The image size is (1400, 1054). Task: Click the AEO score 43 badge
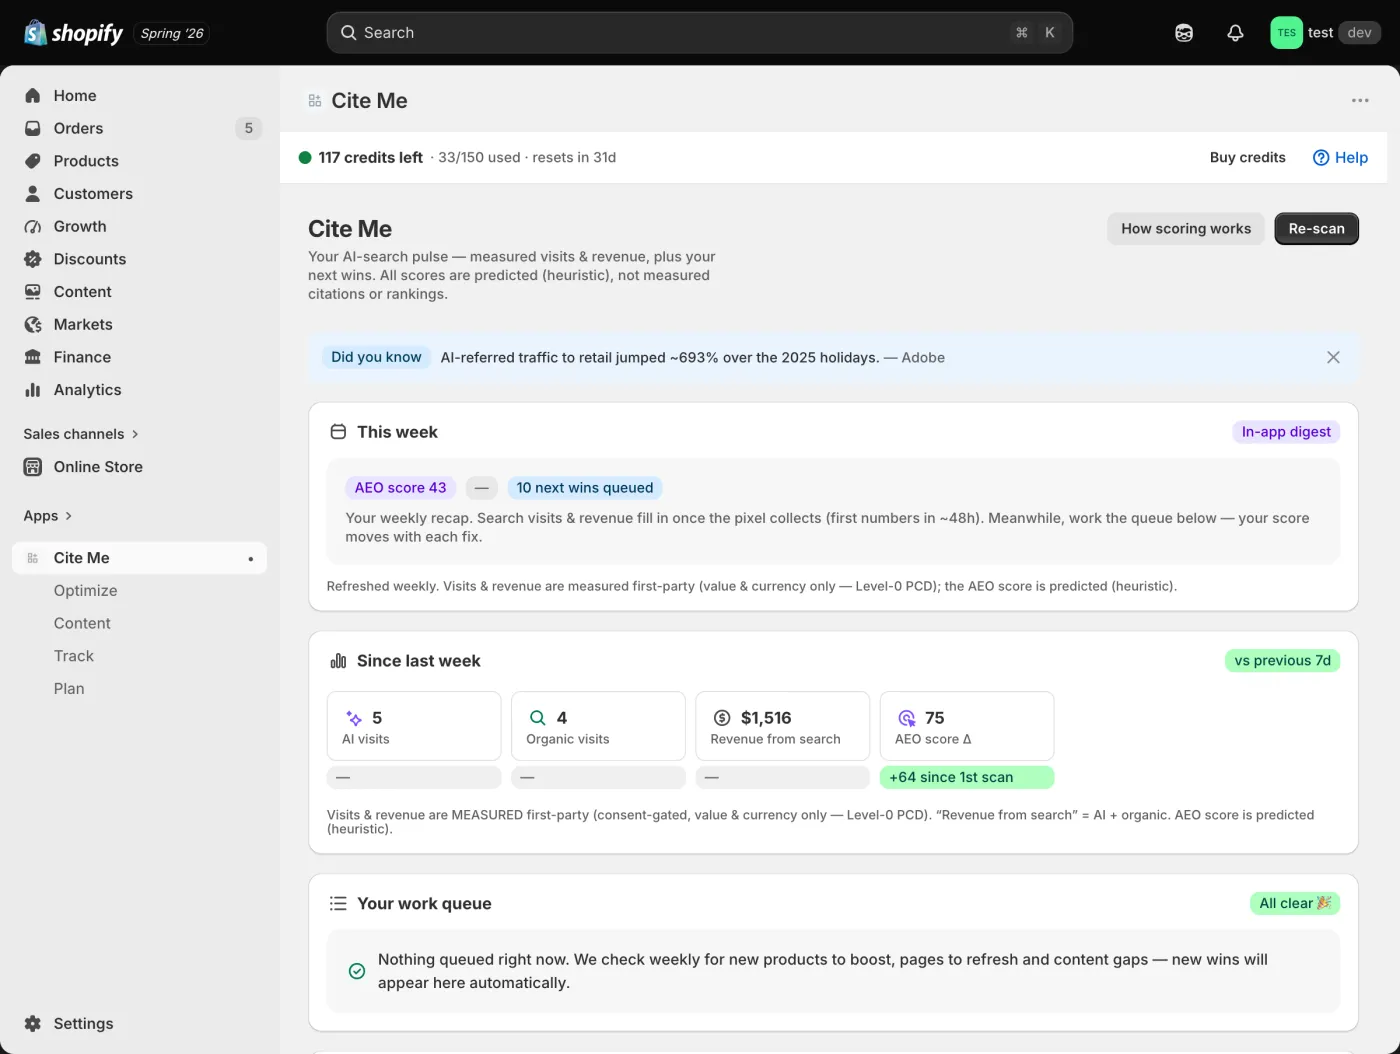400,488
